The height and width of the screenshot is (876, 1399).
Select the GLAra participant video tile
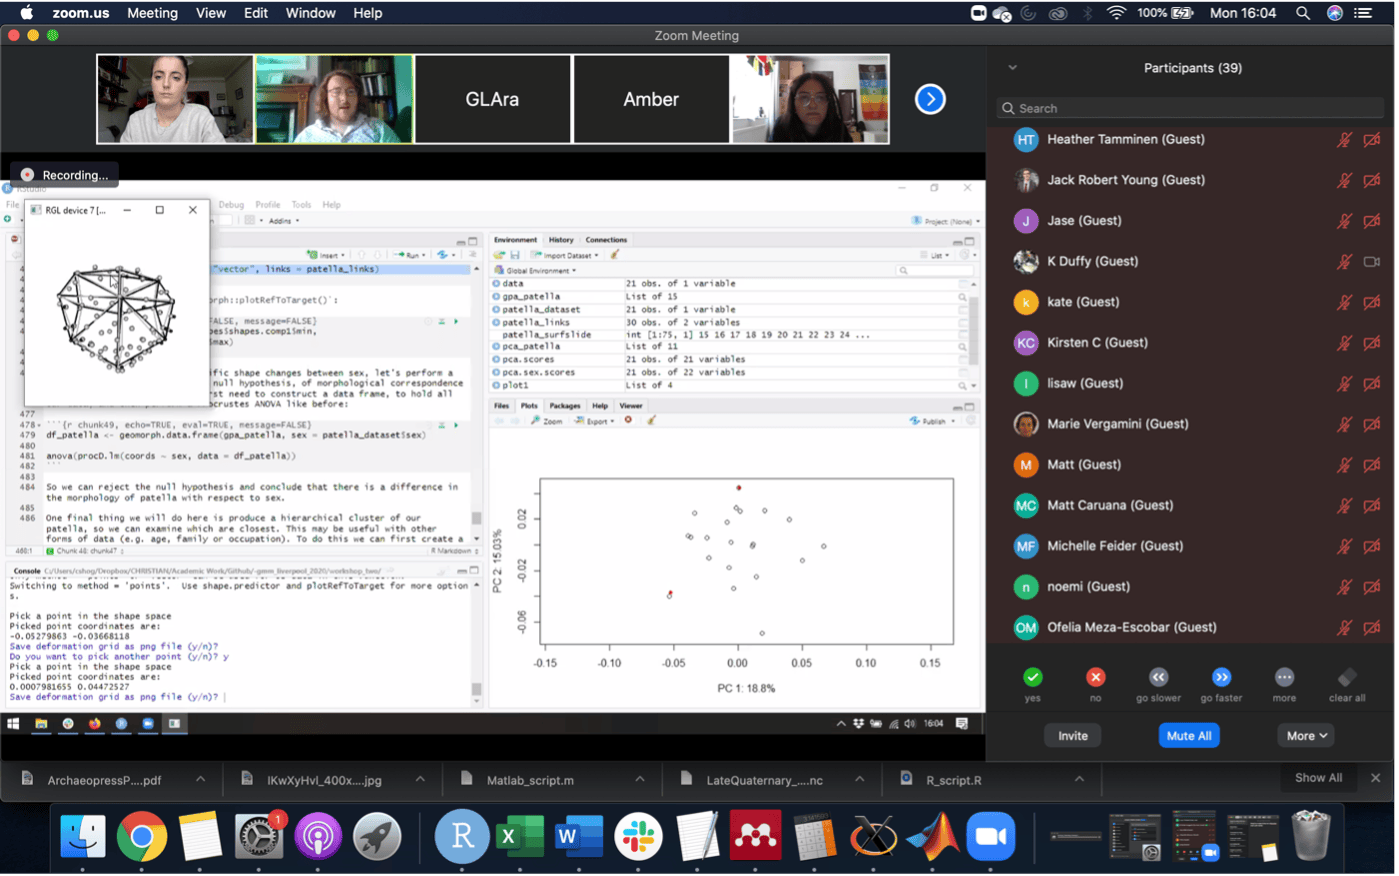click(x=492, y=99)
